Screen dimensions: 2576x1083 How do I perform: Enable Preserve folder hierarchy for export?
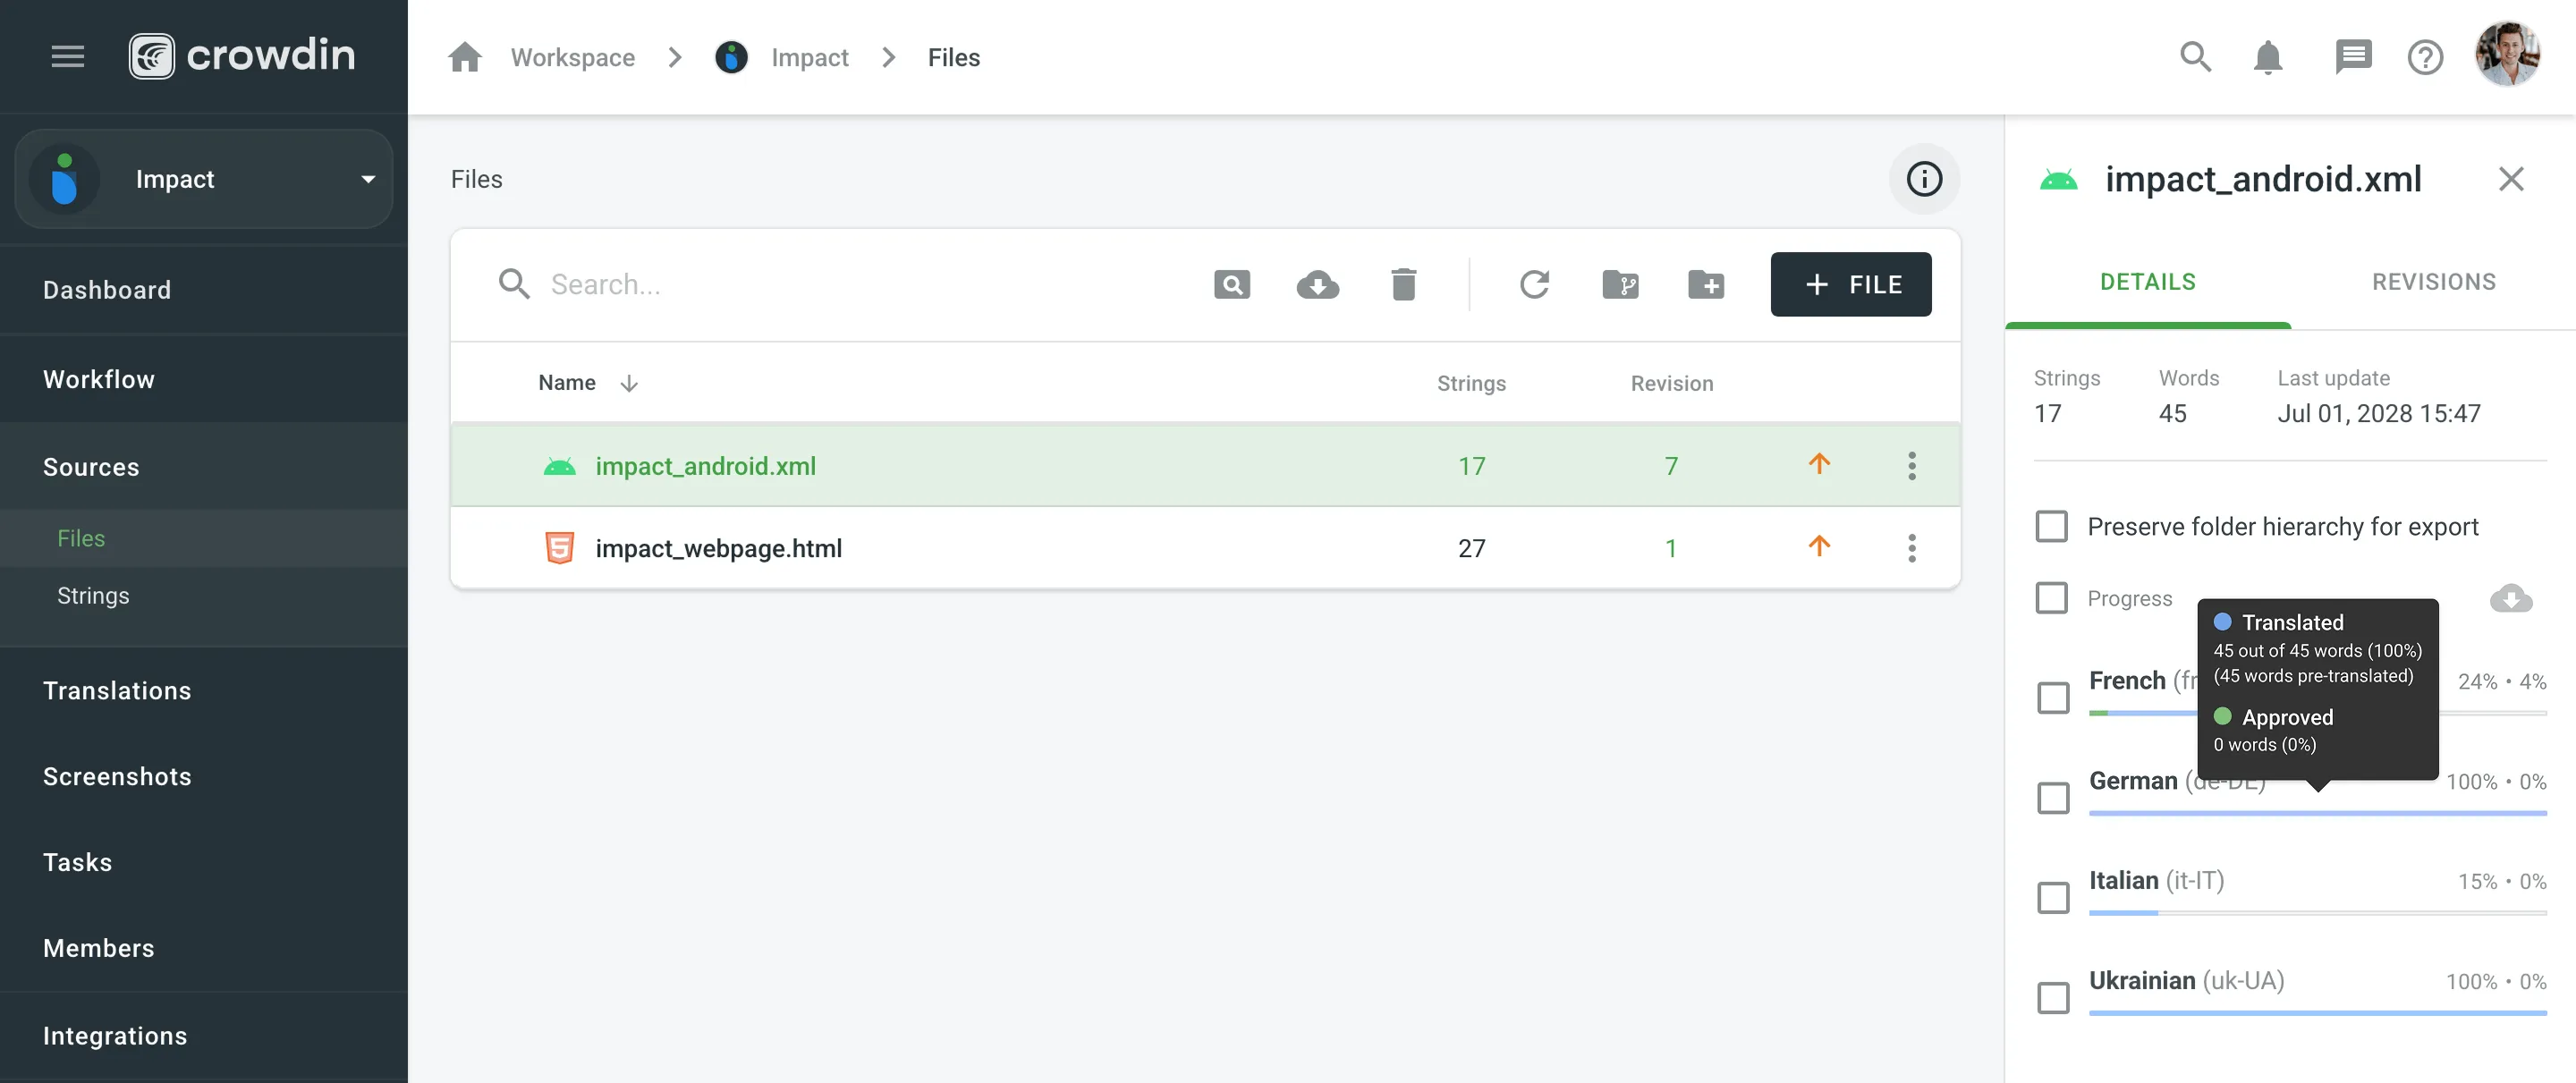[2052, 526]
